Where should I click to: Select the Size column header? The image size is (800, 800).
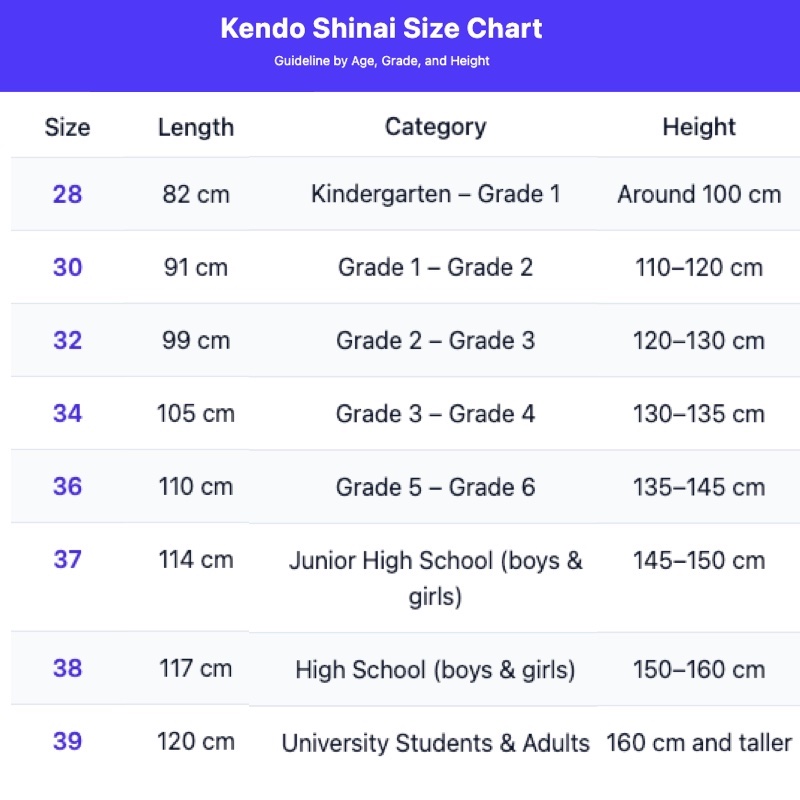[67, 127]
